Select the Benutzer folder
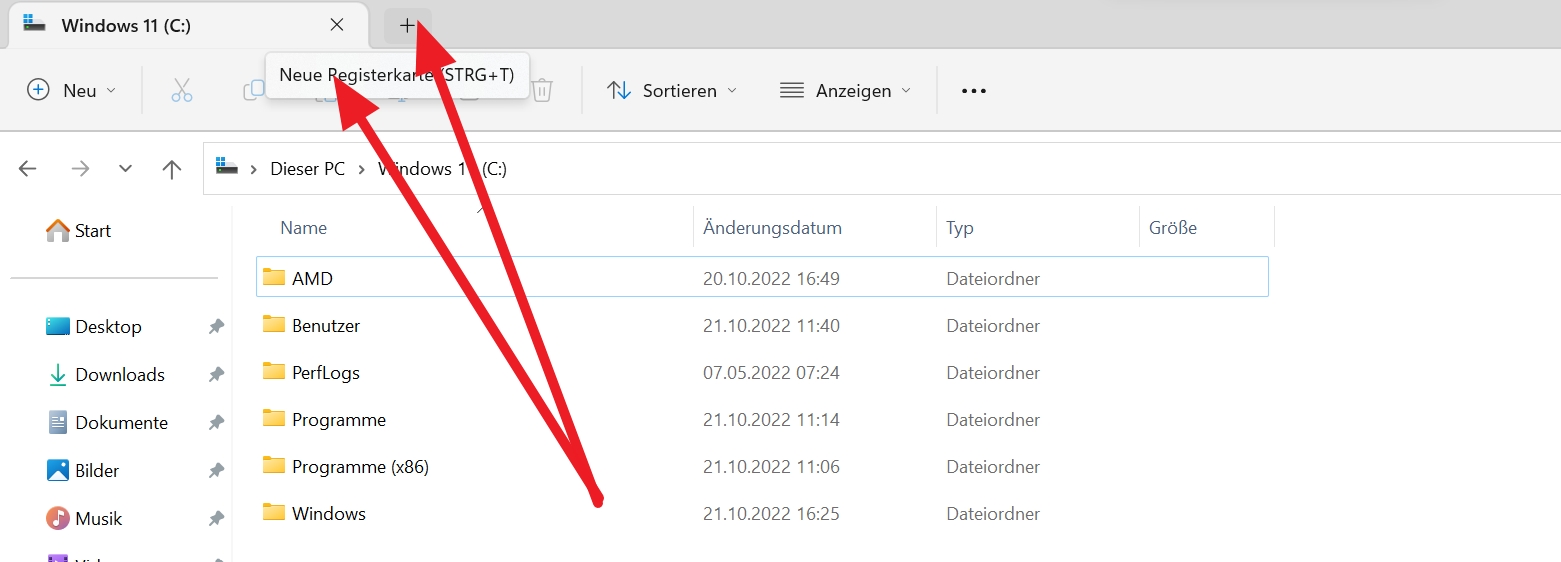 click(x=762, y=325)
